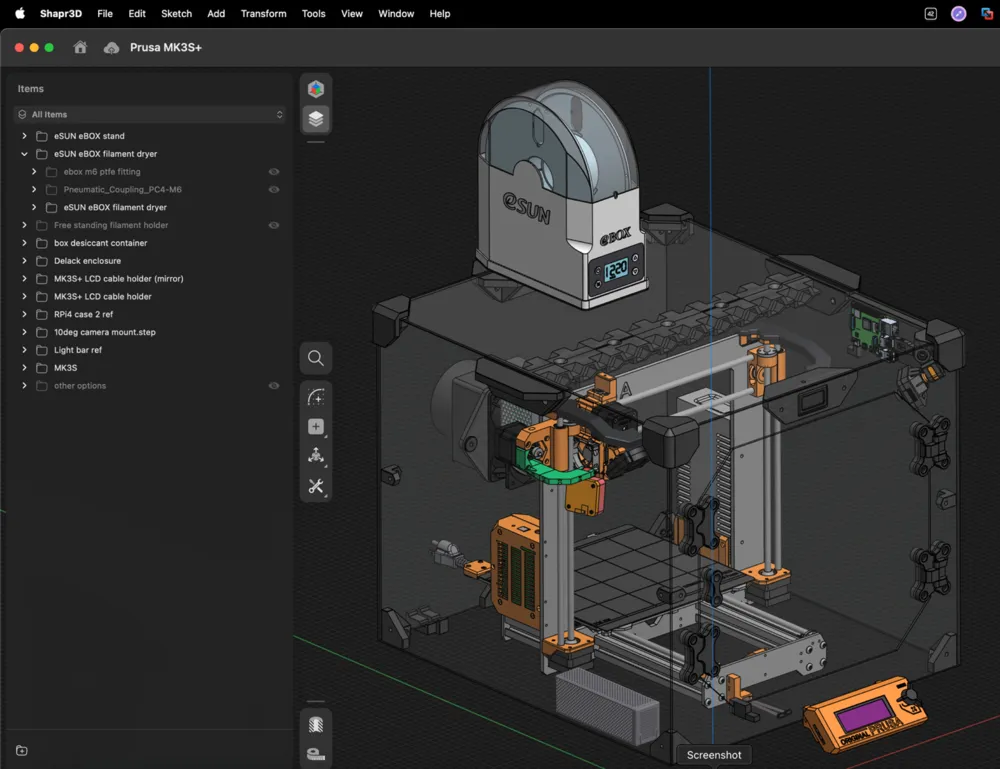Open the Add plus tool menu

(x=316, y=427)
